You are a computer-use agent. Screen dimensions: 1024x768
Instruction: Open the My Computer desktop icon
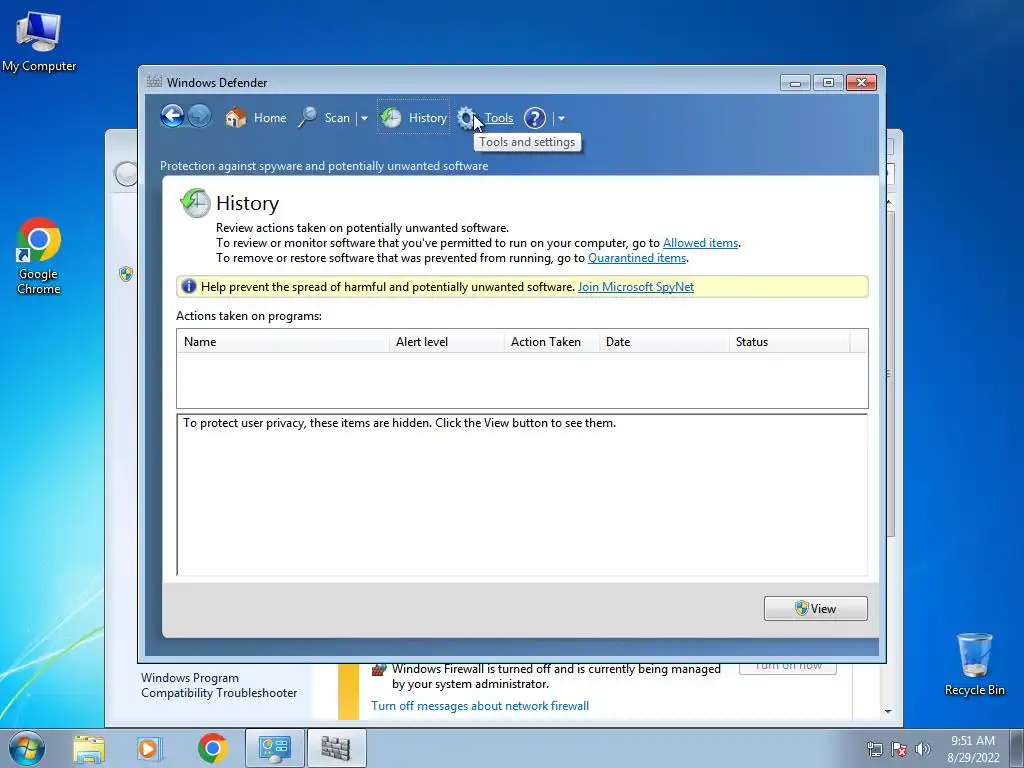click(x=39, y=42)
